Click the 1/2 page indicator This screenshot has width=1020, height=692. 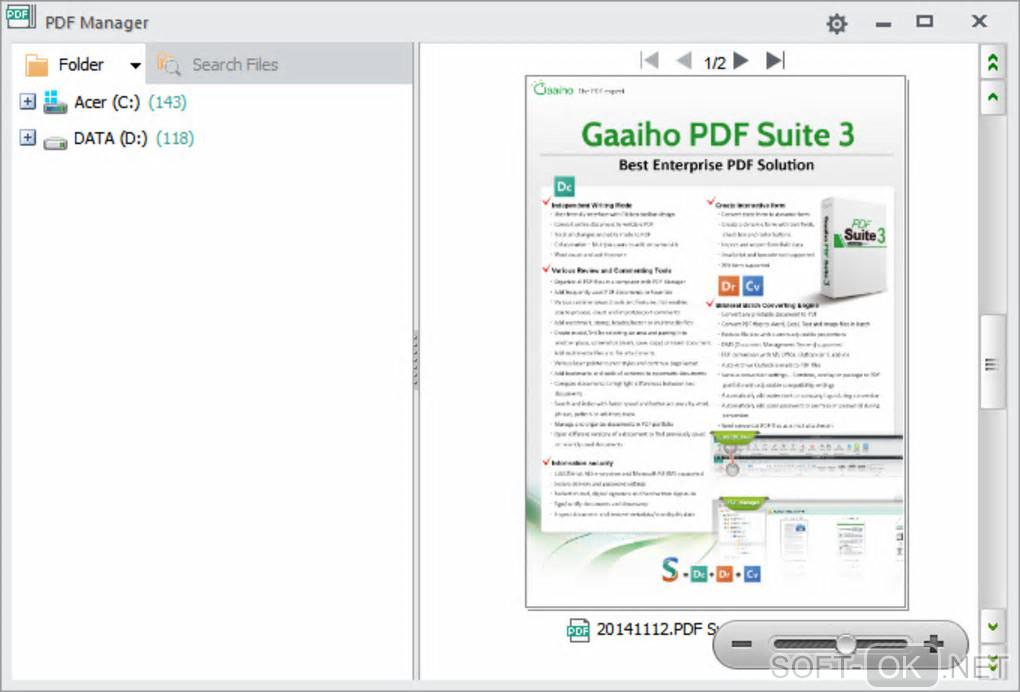pyautogui.click(x=714, y=62)
